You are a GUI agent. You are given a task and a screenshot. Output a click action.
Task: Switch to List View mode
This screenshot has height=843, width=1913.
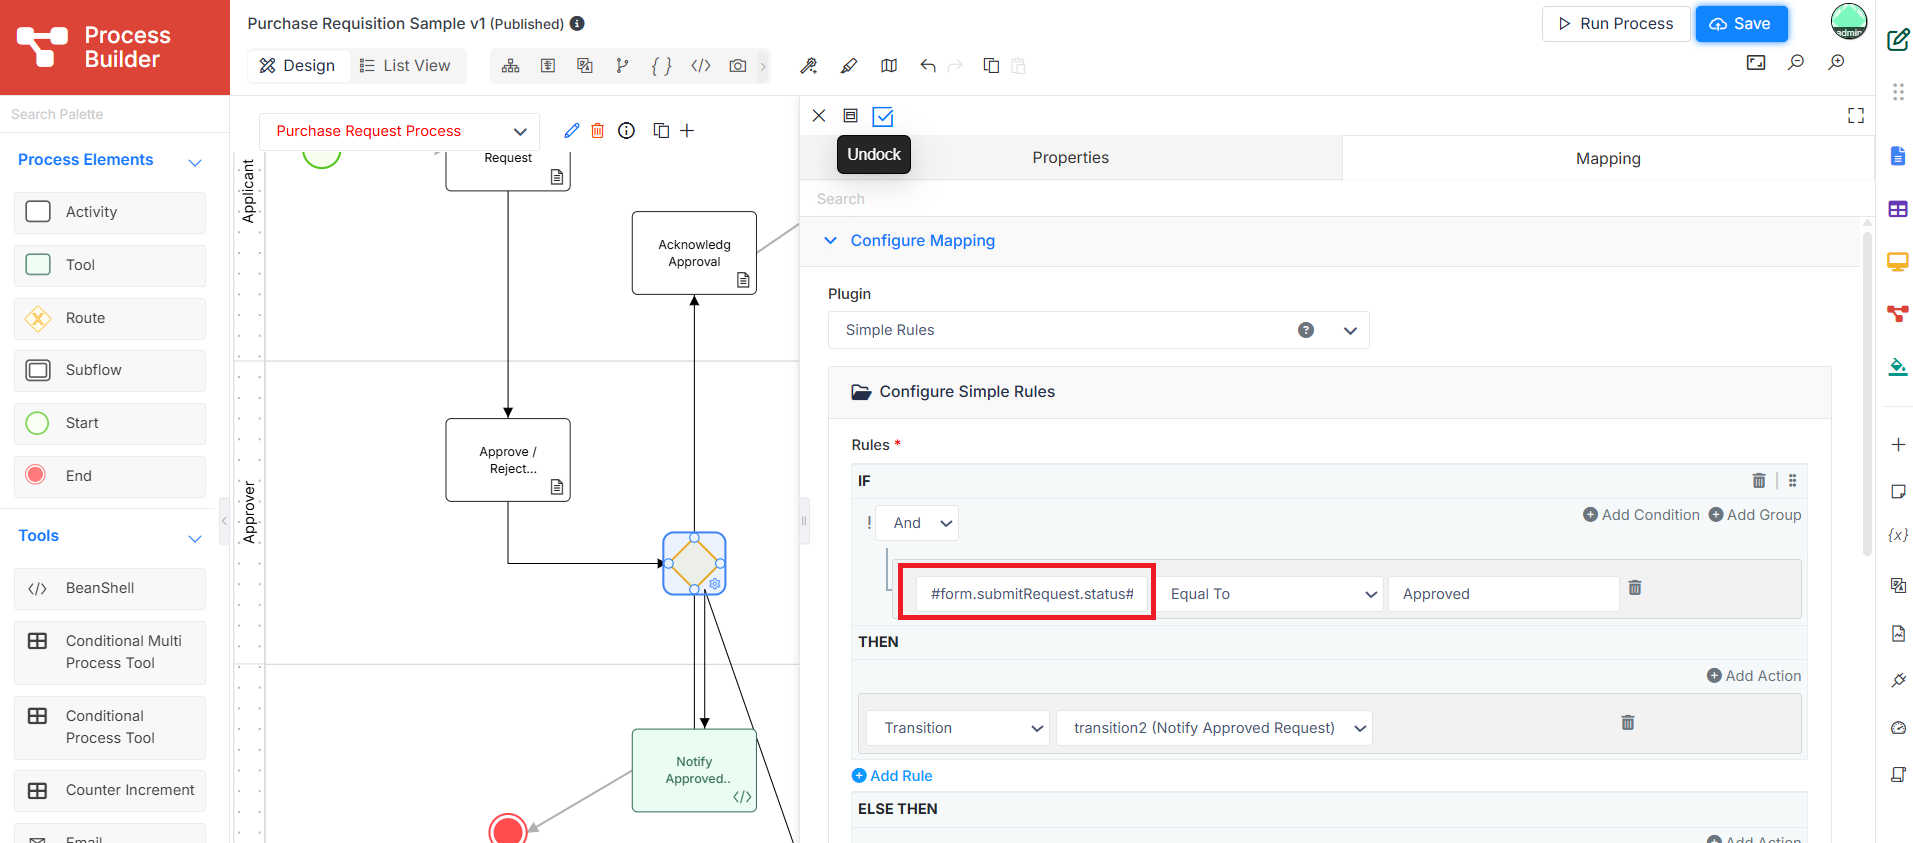pyautogui.click(x=405, y=66)
